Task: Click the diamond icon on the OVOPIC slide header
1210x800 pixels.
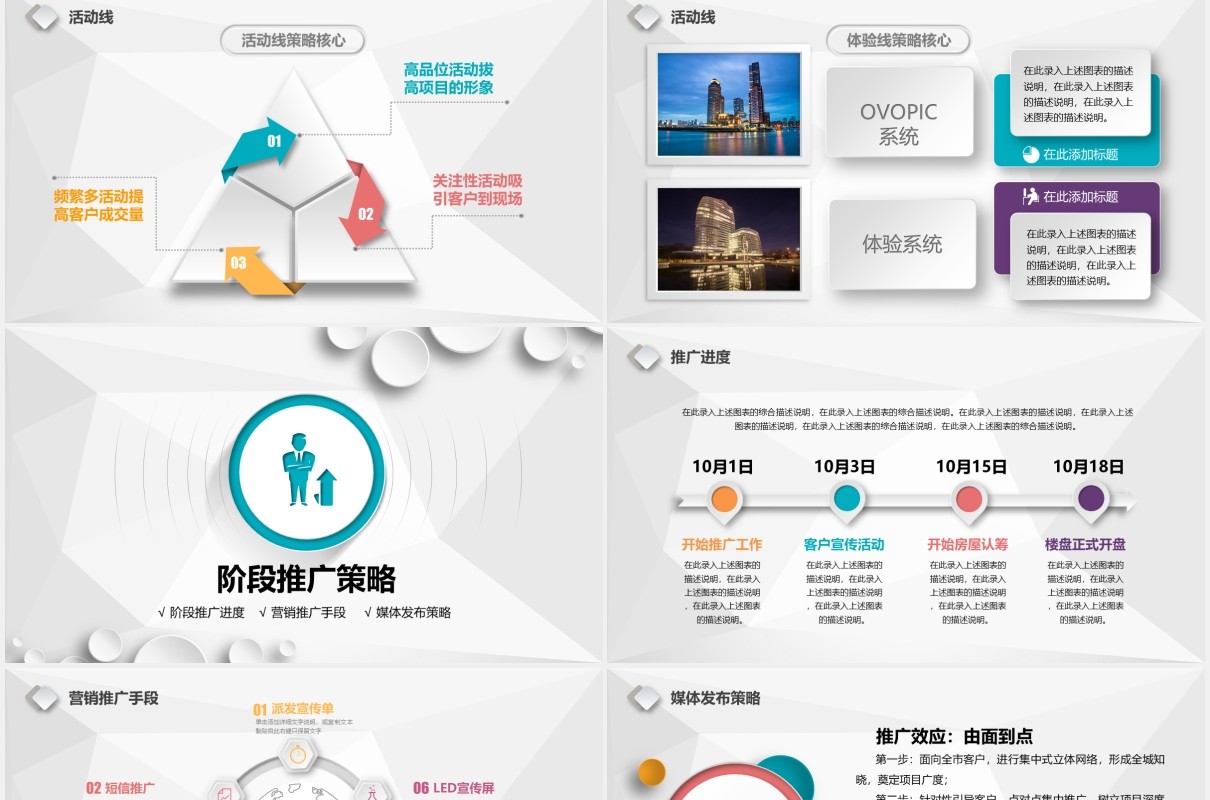Action: click(644, 17)
